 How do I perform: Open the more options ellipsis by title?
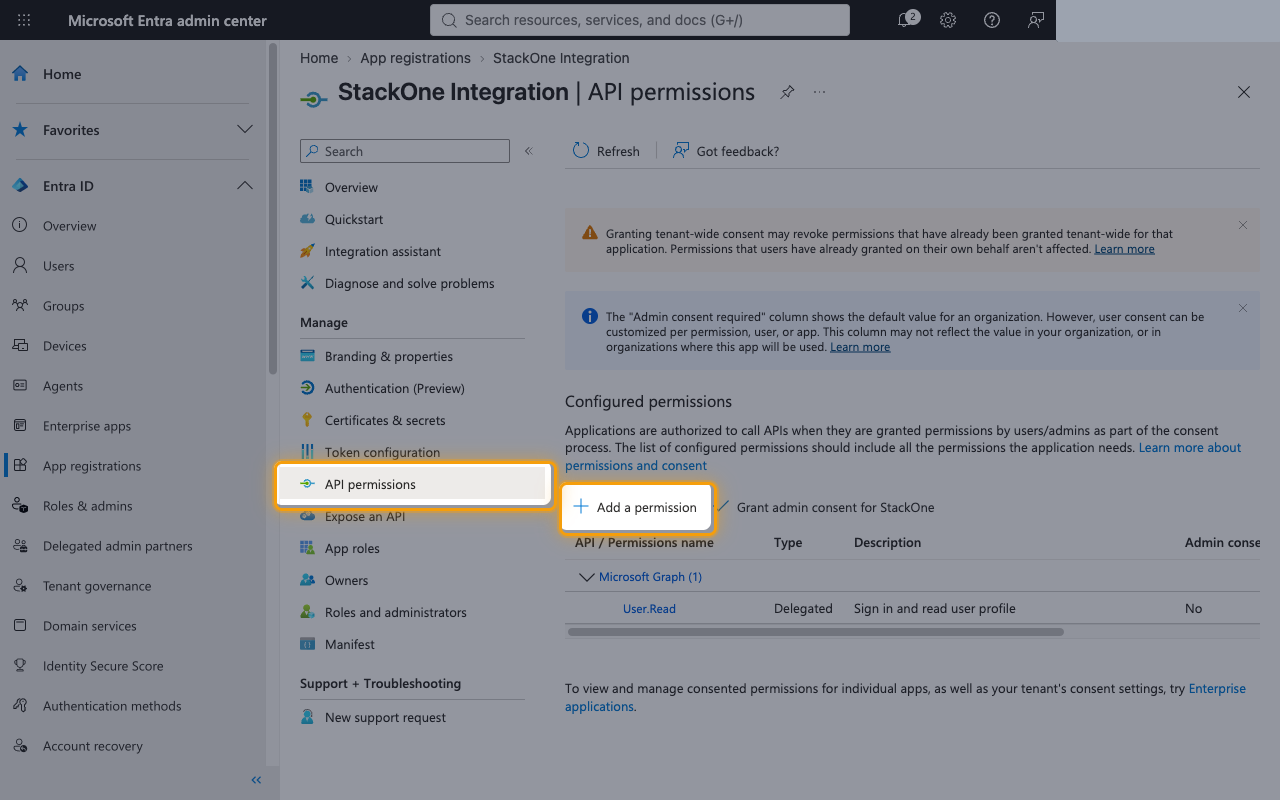[820, 92]
